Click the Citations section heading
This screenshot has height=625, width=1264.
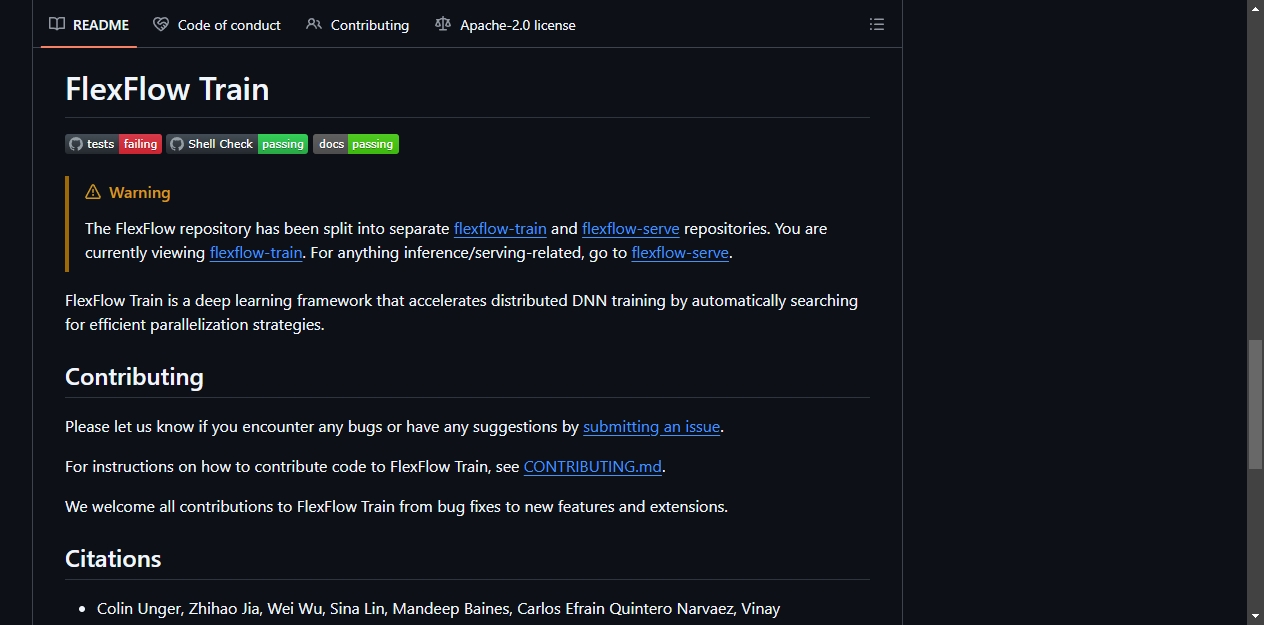click(113, 559)
